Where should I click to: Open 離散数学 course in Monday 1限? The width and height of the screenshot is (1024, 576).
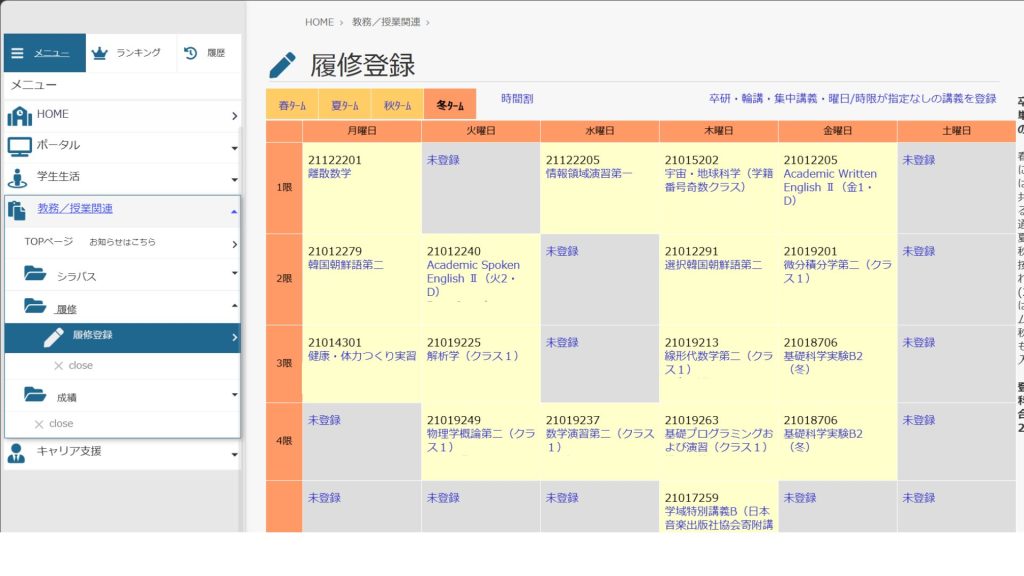[330, 173]
